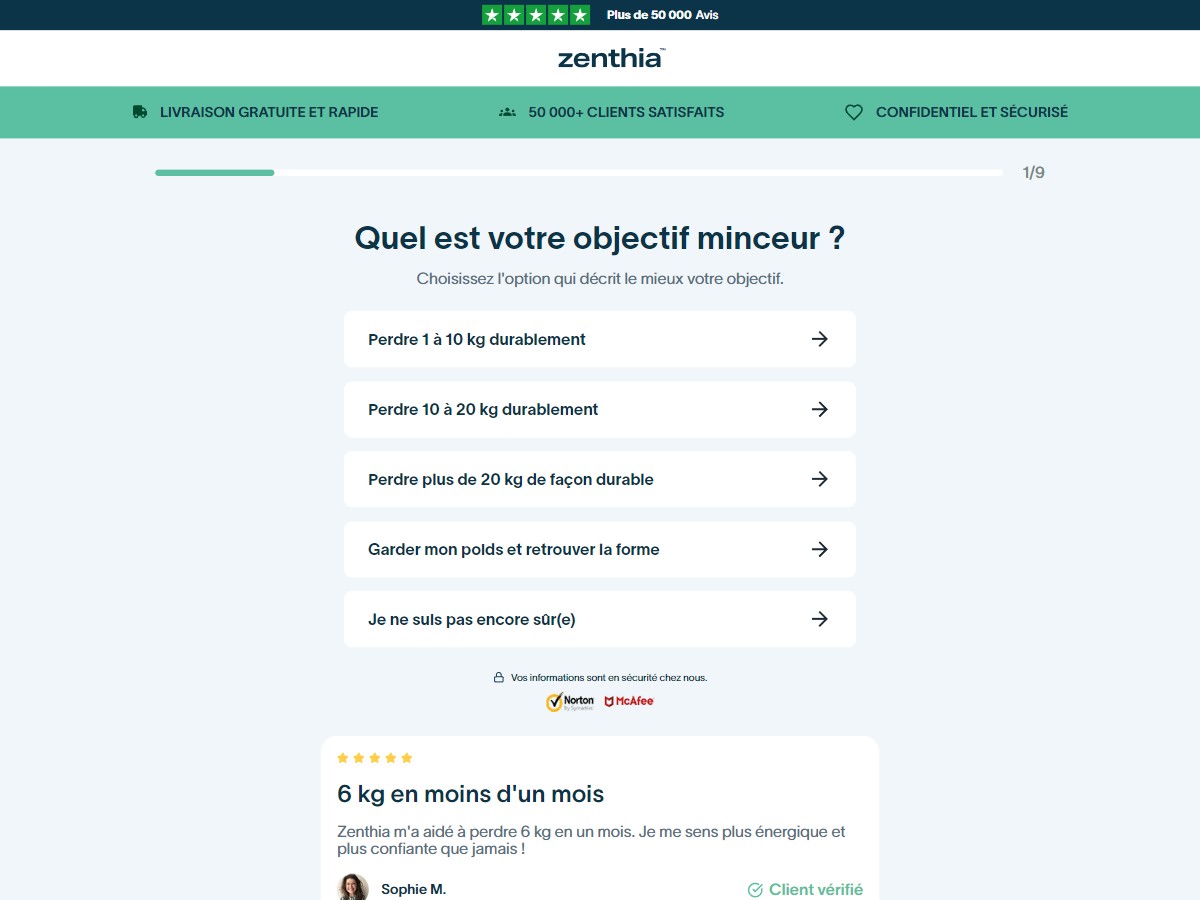The image size is (1200, 900).
Task: Click the Client vérifié checkmark icon
Action: click(755, 889)
